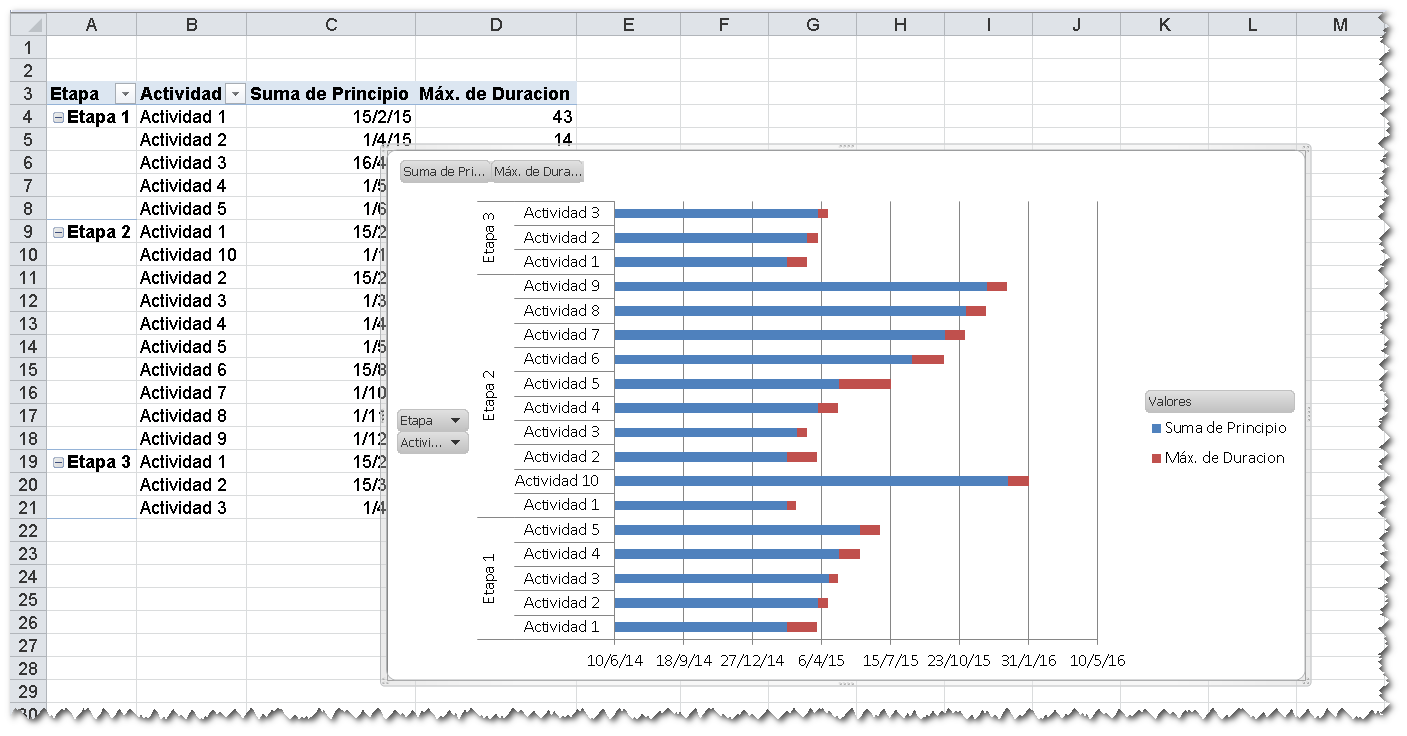Viewport: 1407px width, 736px height.
Task: Click the 18/9/14 axis date label
Action: [684, 661]
